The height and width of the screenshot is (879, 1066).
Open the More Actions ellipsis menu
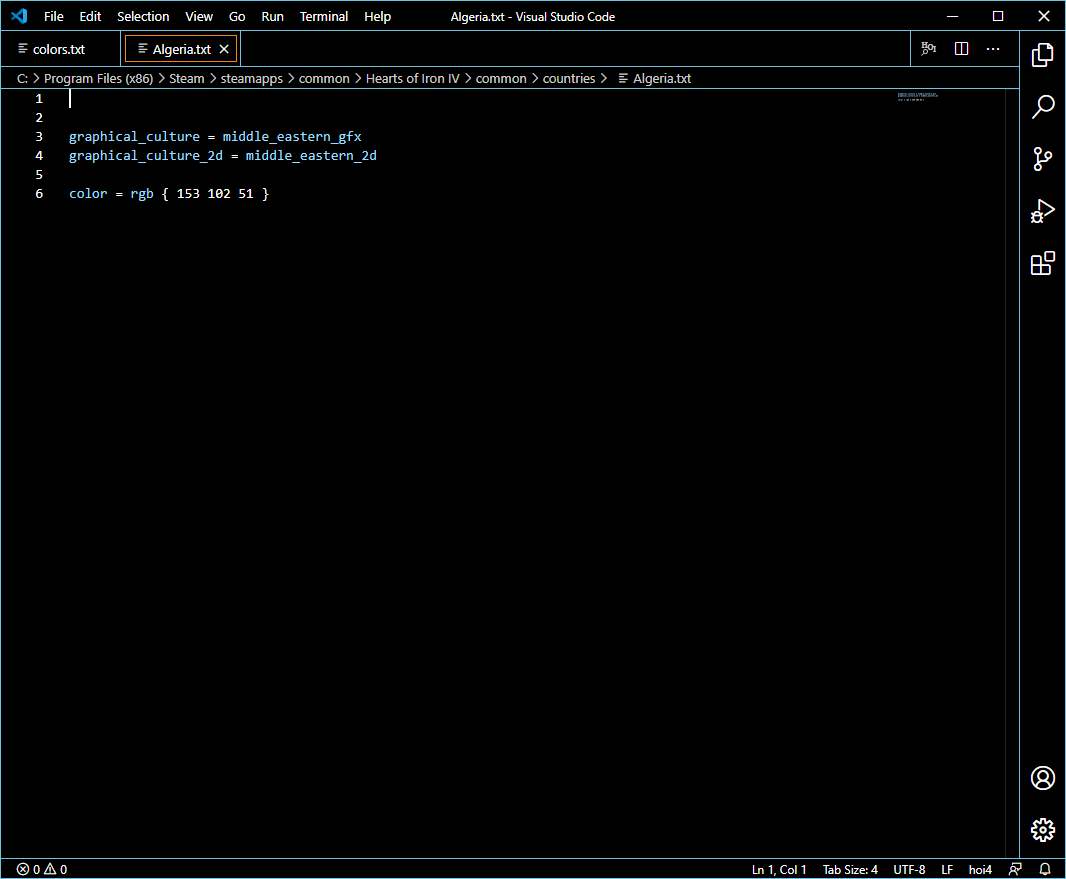993,48
